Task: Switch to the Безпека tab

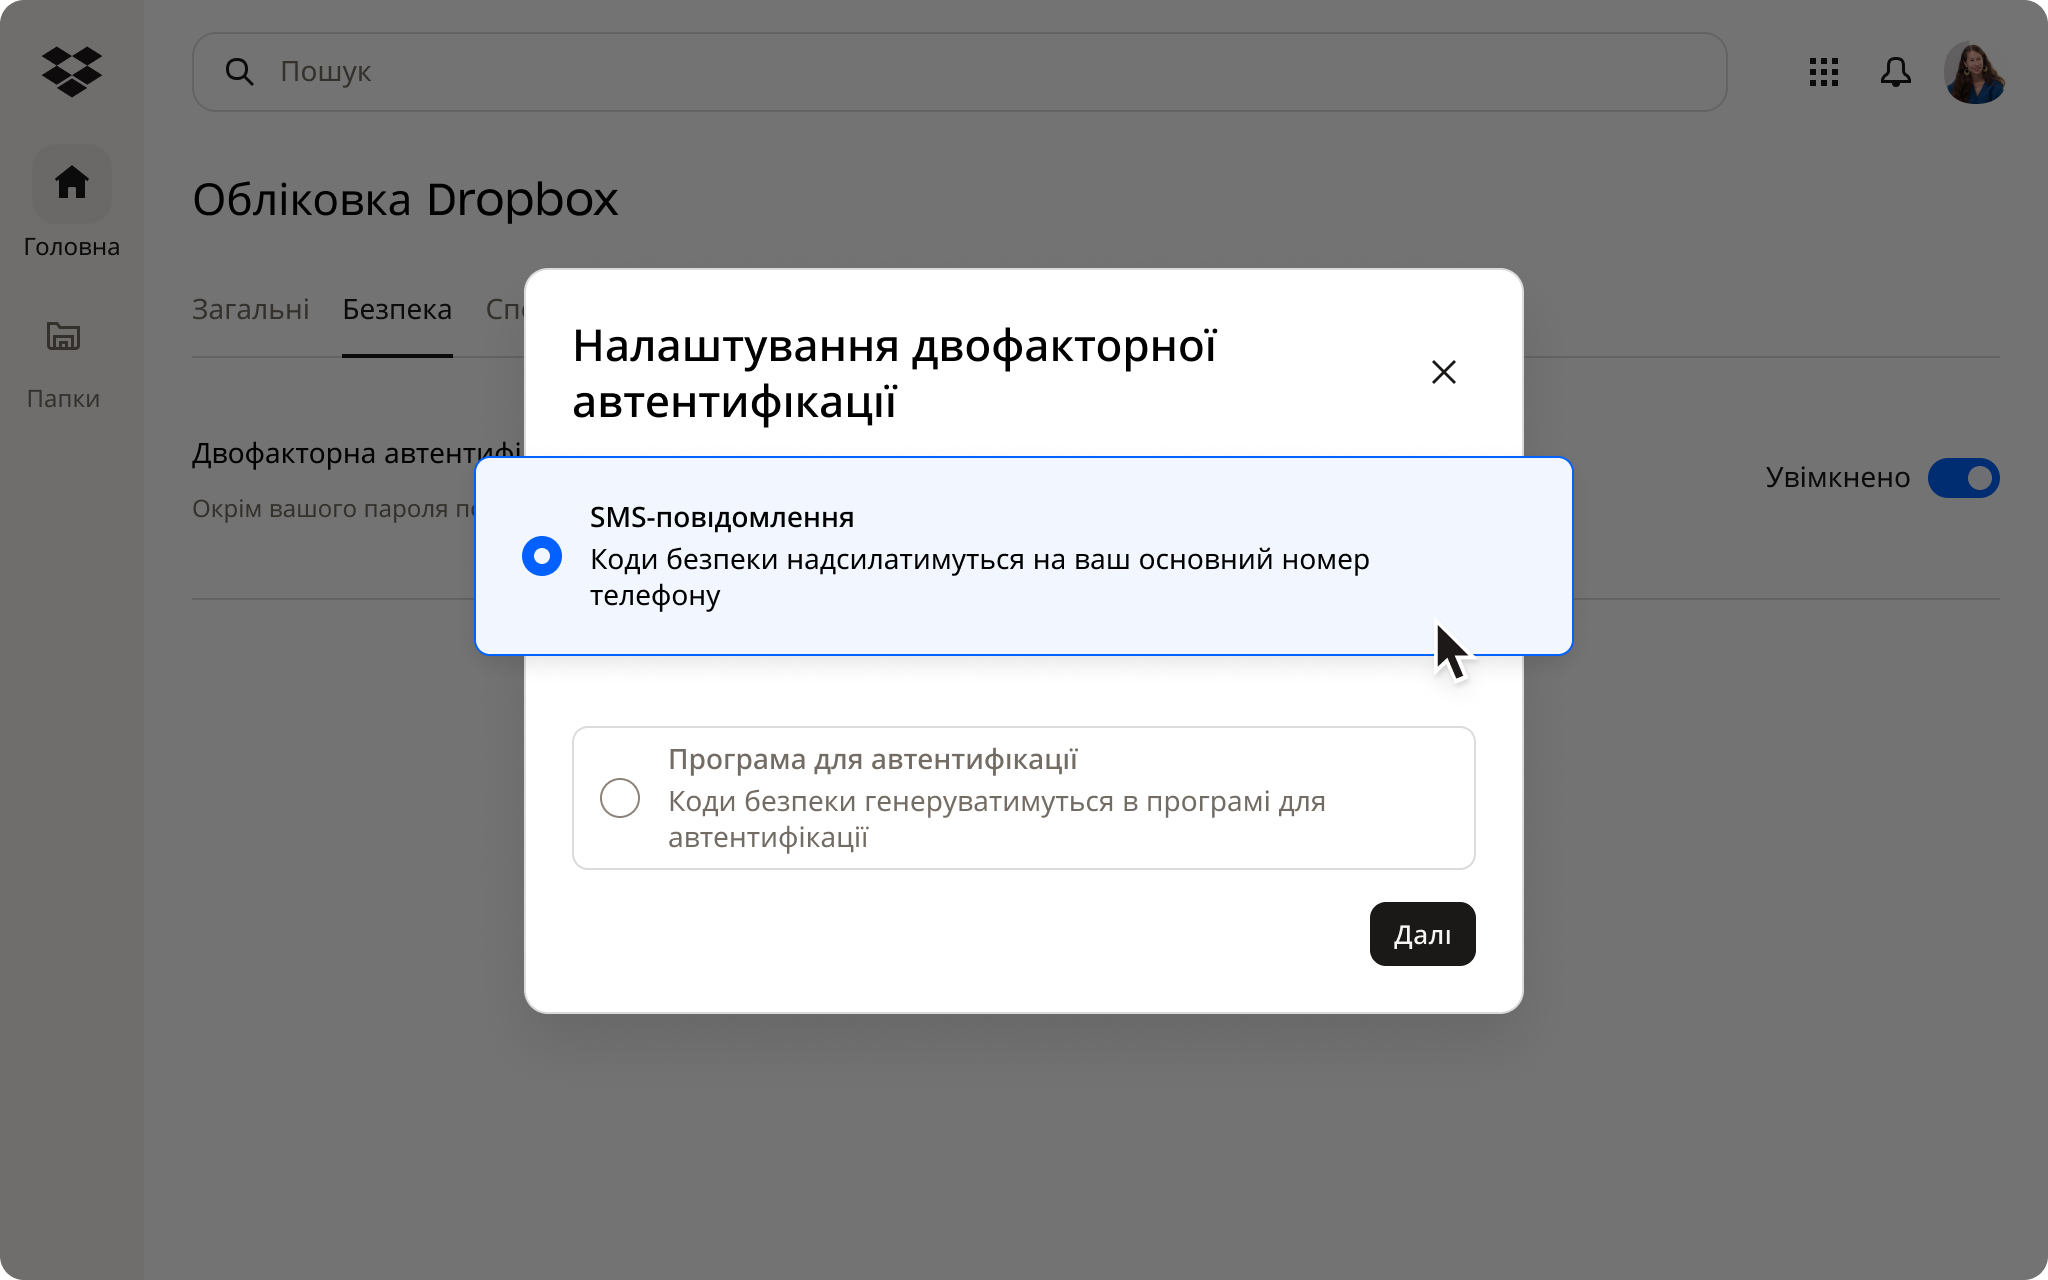Action: click(397, 310)
